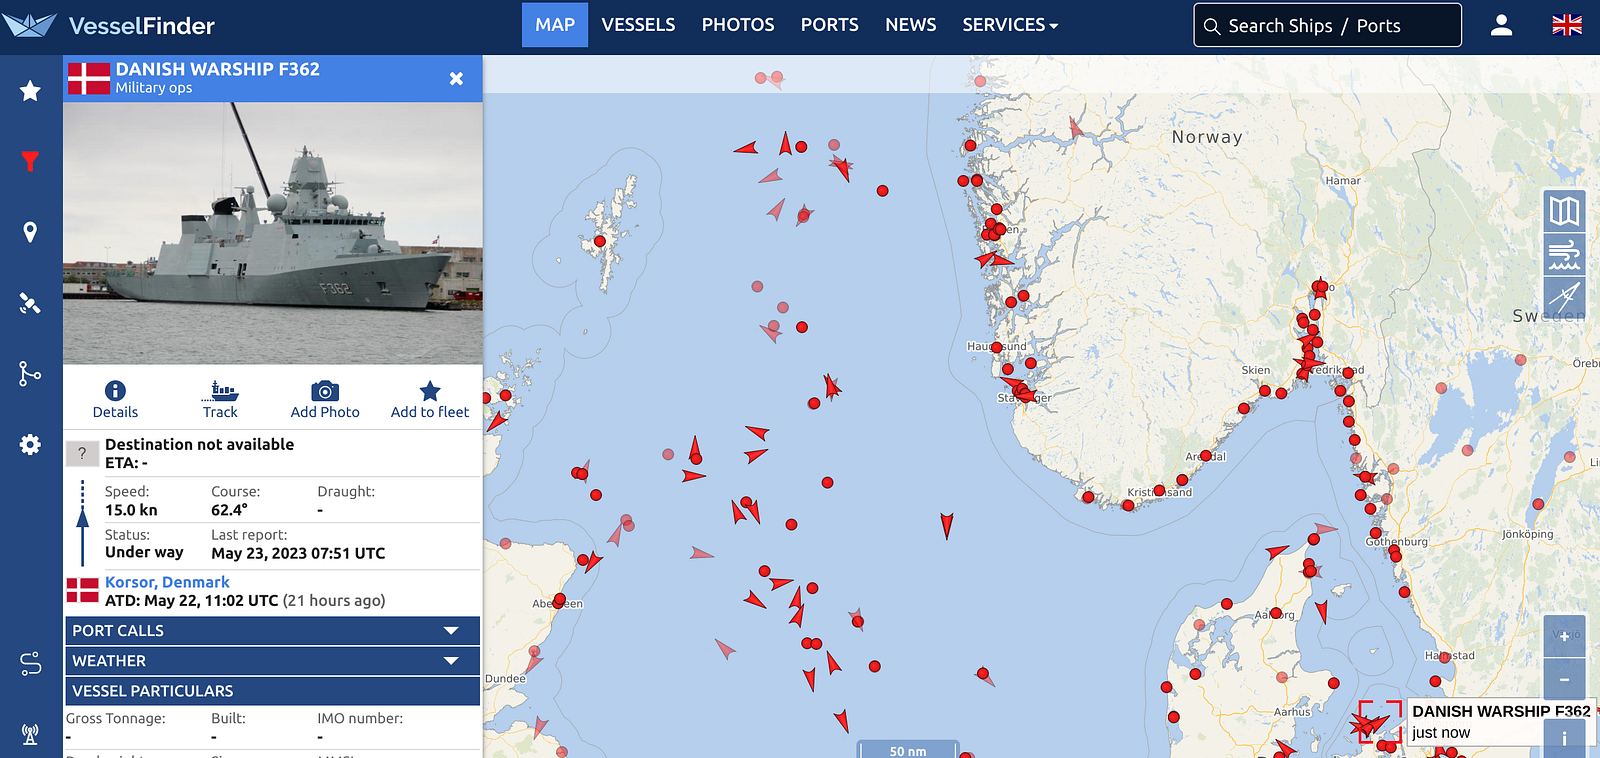Viewport: 1600px width, 758px height.
Task: Click the 50 nm map scale bar
Action: pyautogui.click(x=908, y=749)
